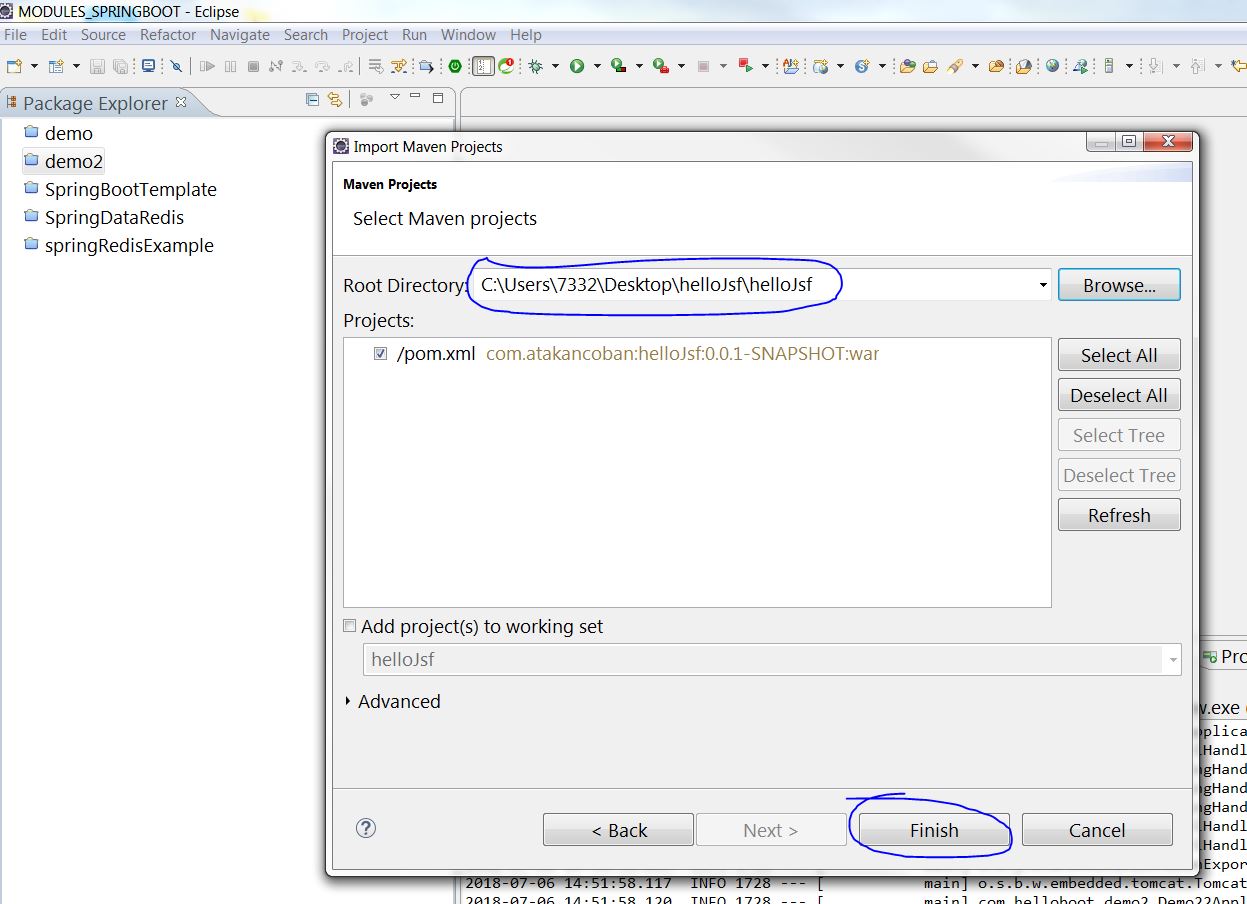Open the Root Directory dropdown arrow
The width and height of the screenshot is (1247, 904).
[x=1042, y=285]
